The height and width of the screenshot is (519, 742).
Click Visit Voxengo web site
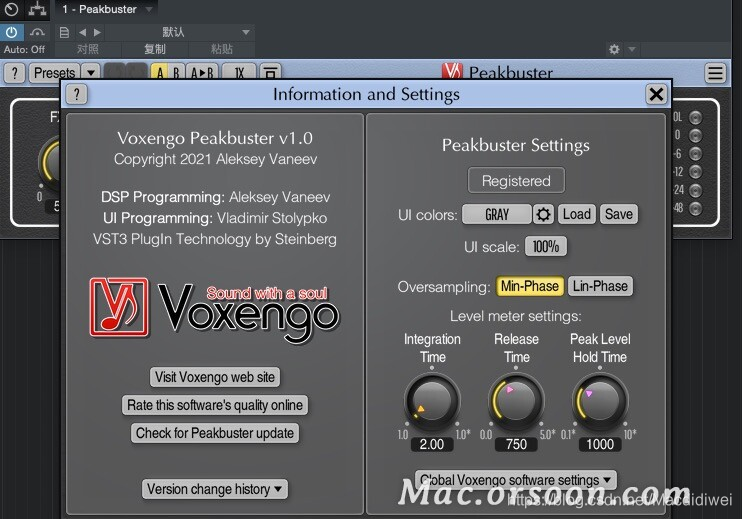(215, 377)
